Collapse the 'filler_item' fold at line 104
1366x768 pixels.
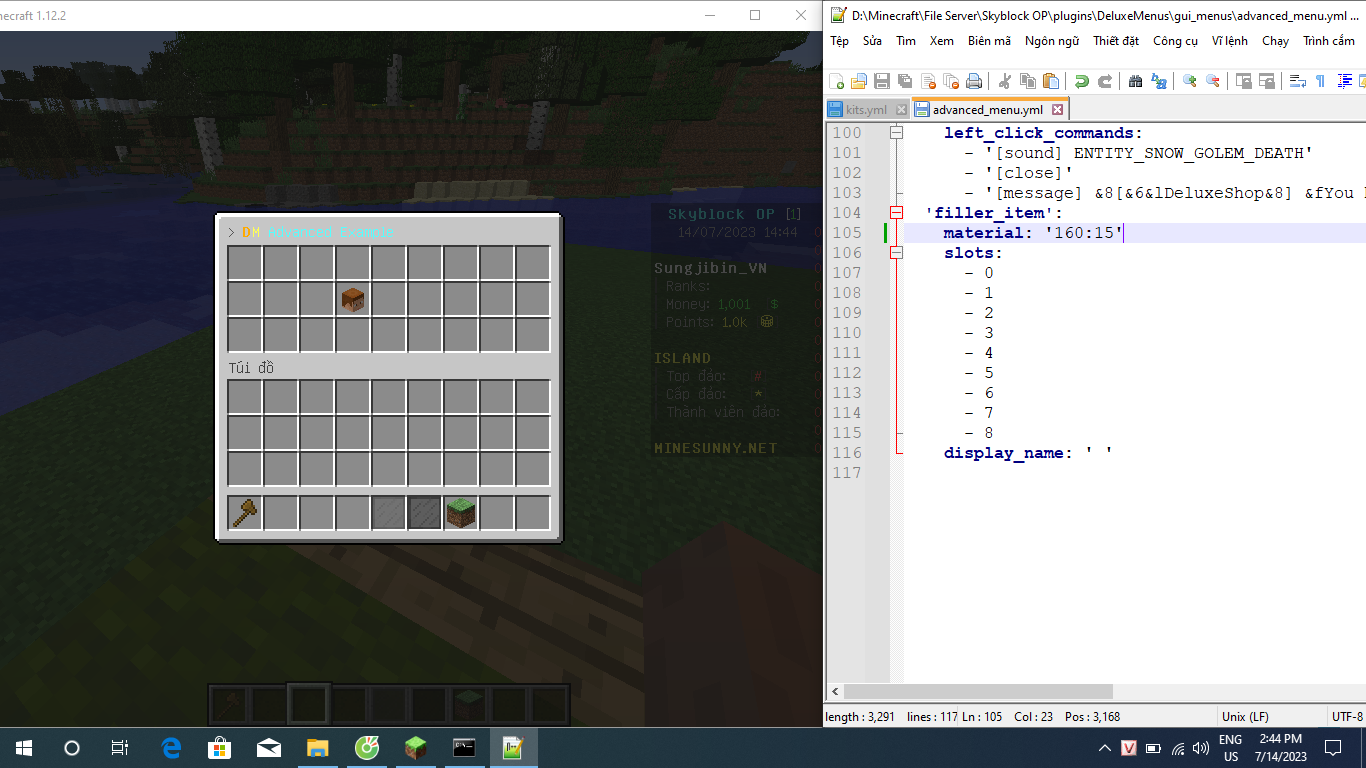[896, 213]
